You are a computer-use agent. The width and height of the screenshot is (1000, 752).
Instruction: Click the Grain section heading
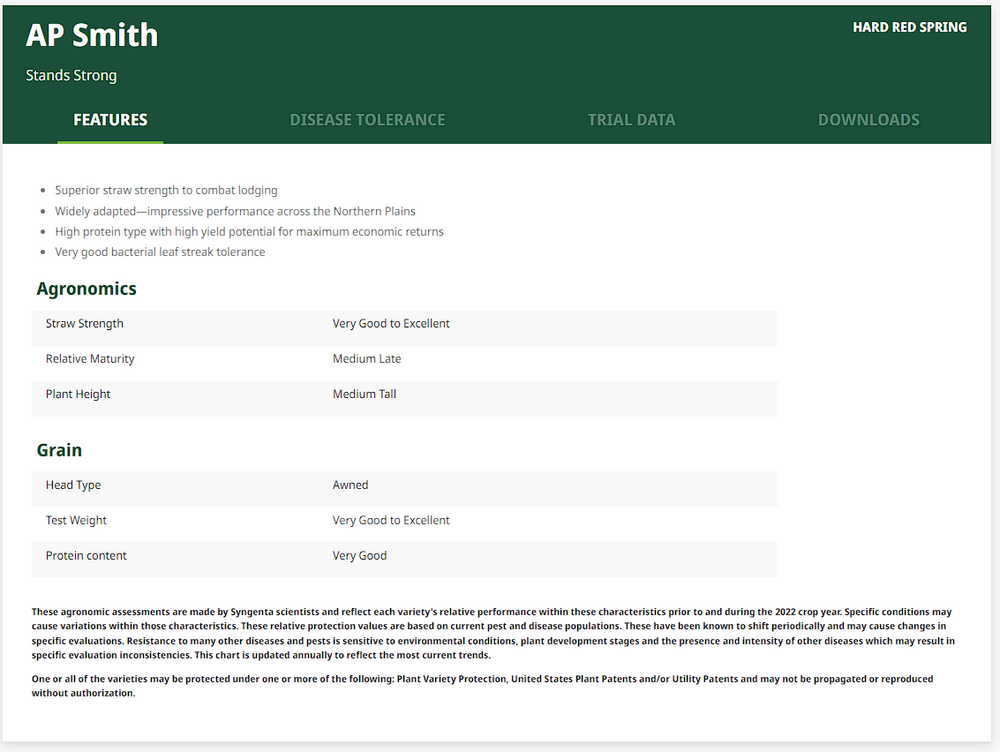(59, 450)
